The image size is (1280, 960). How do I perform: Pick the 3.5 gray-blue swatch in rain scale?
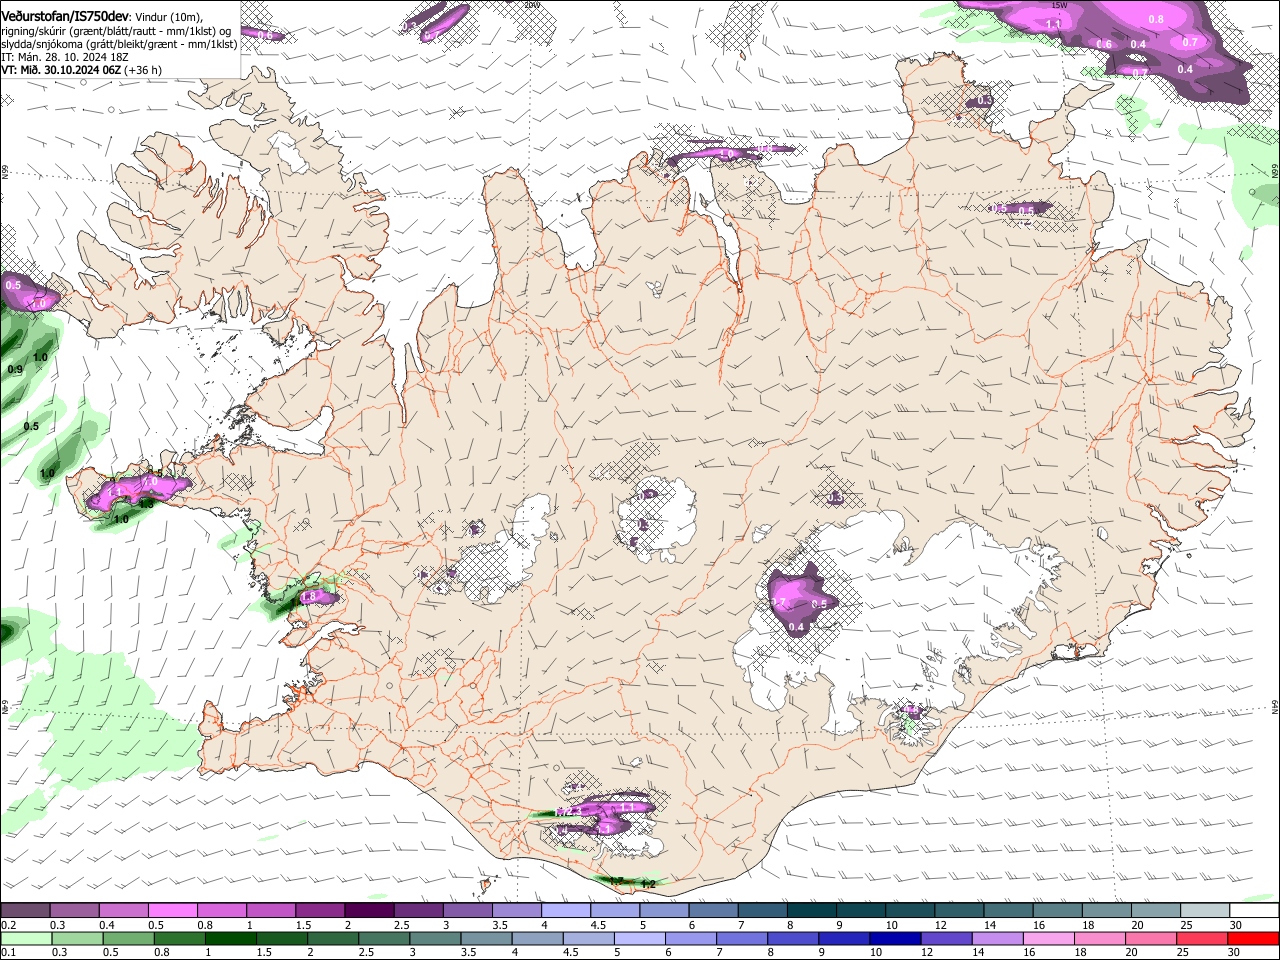[x=487, y=939]
